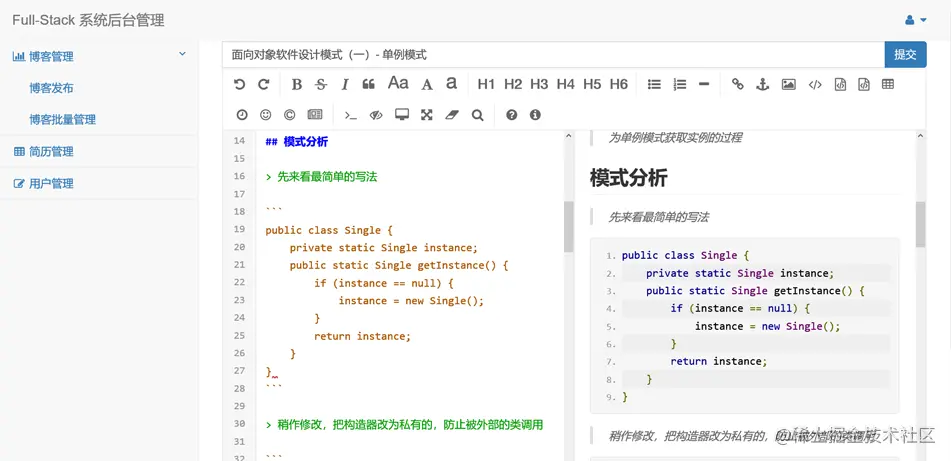Click into the blog title input field
Image resolution: width=951 pixels, height=461 pixels.
click(553, 55)
